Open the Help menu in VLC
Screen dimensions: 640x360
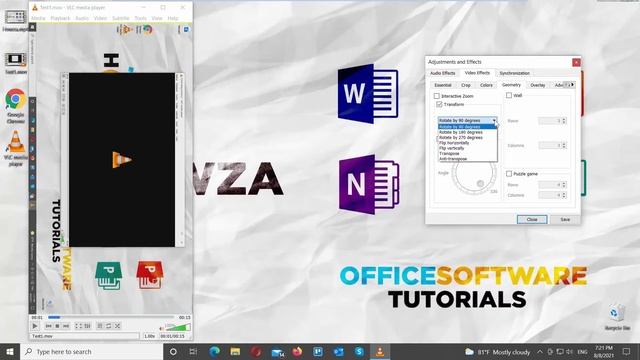[173, 18]
